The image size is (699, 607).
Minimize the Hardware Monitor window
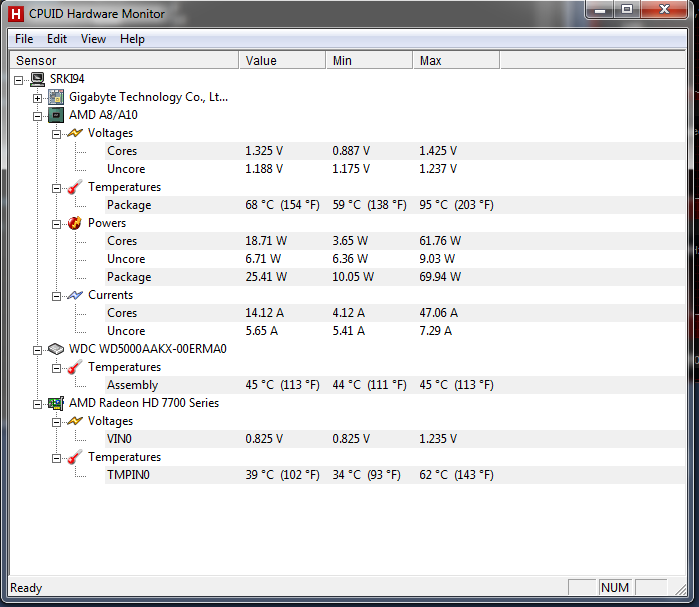(600, 9)
